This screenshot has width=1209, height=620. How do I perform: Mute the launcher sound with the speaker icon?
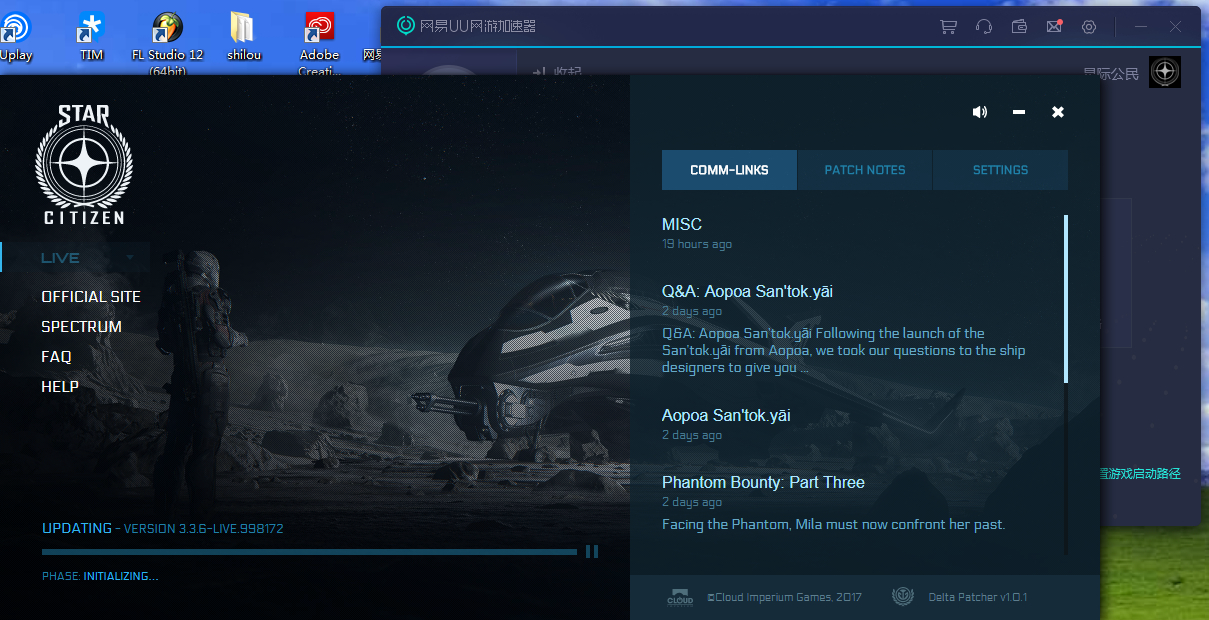(980, 112)
